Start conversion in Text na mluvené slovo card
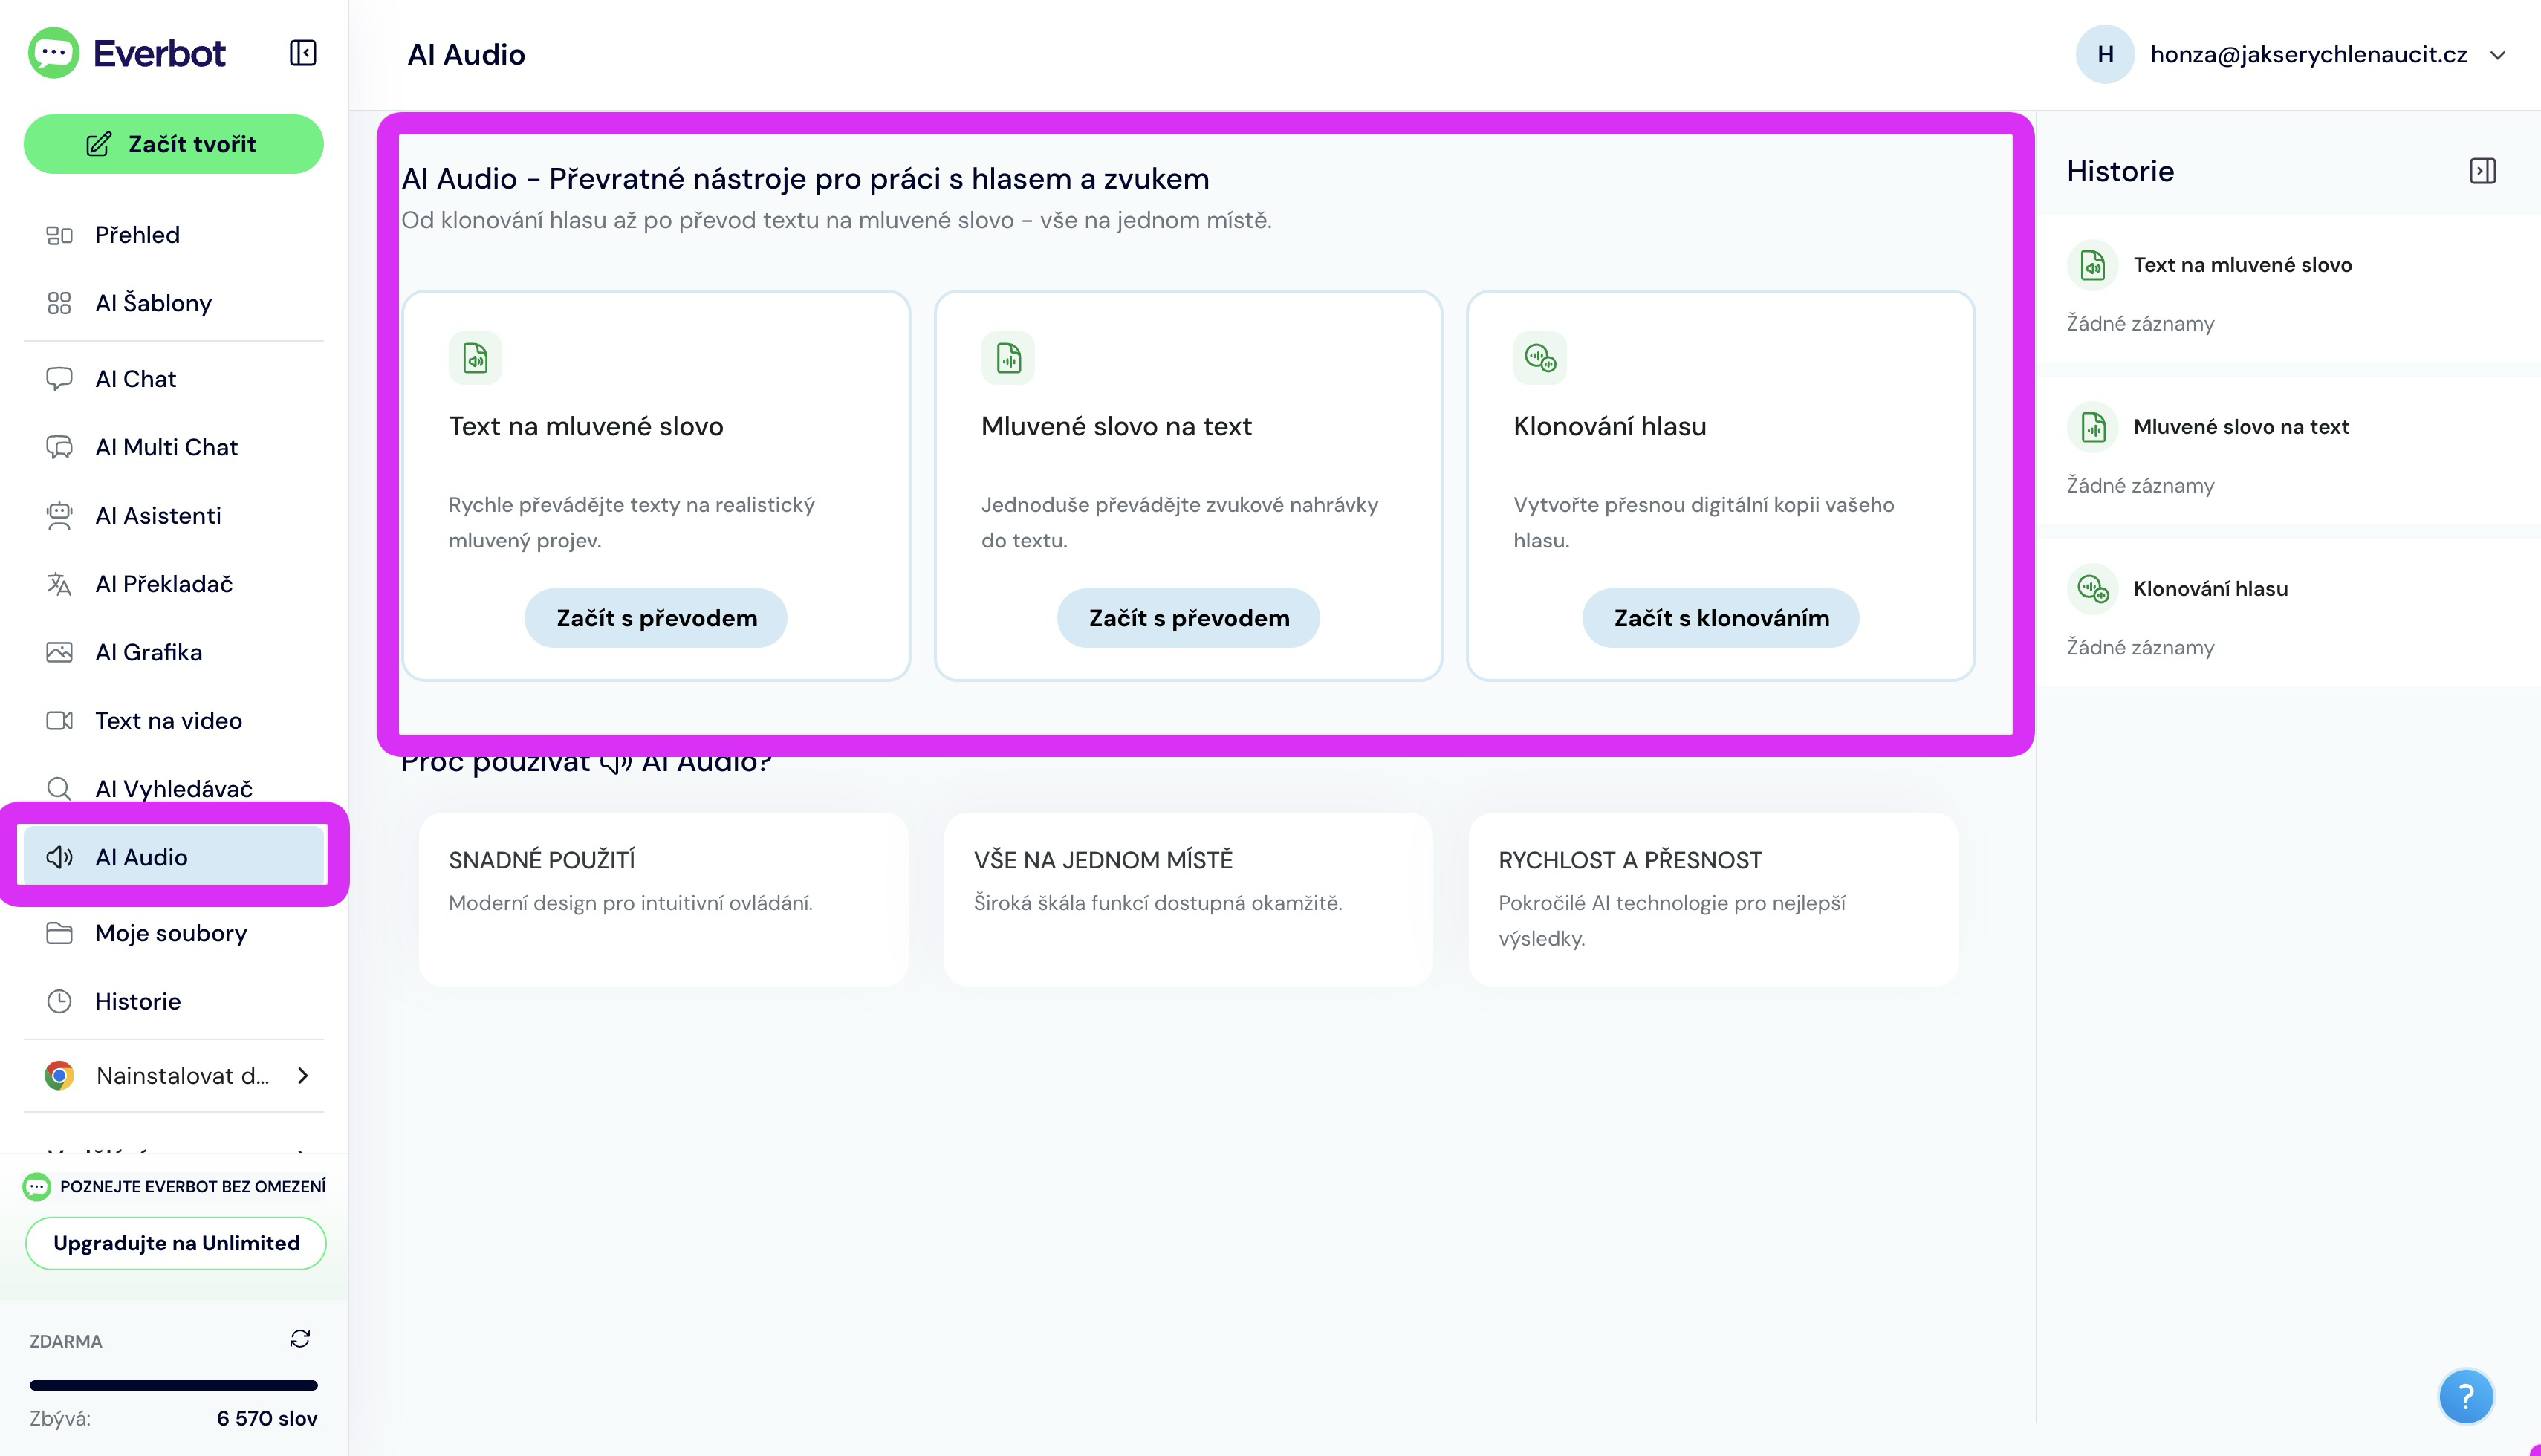The height and width of the screenshot is (1456, 2541). pyautogui.click(x=656, y=618)
